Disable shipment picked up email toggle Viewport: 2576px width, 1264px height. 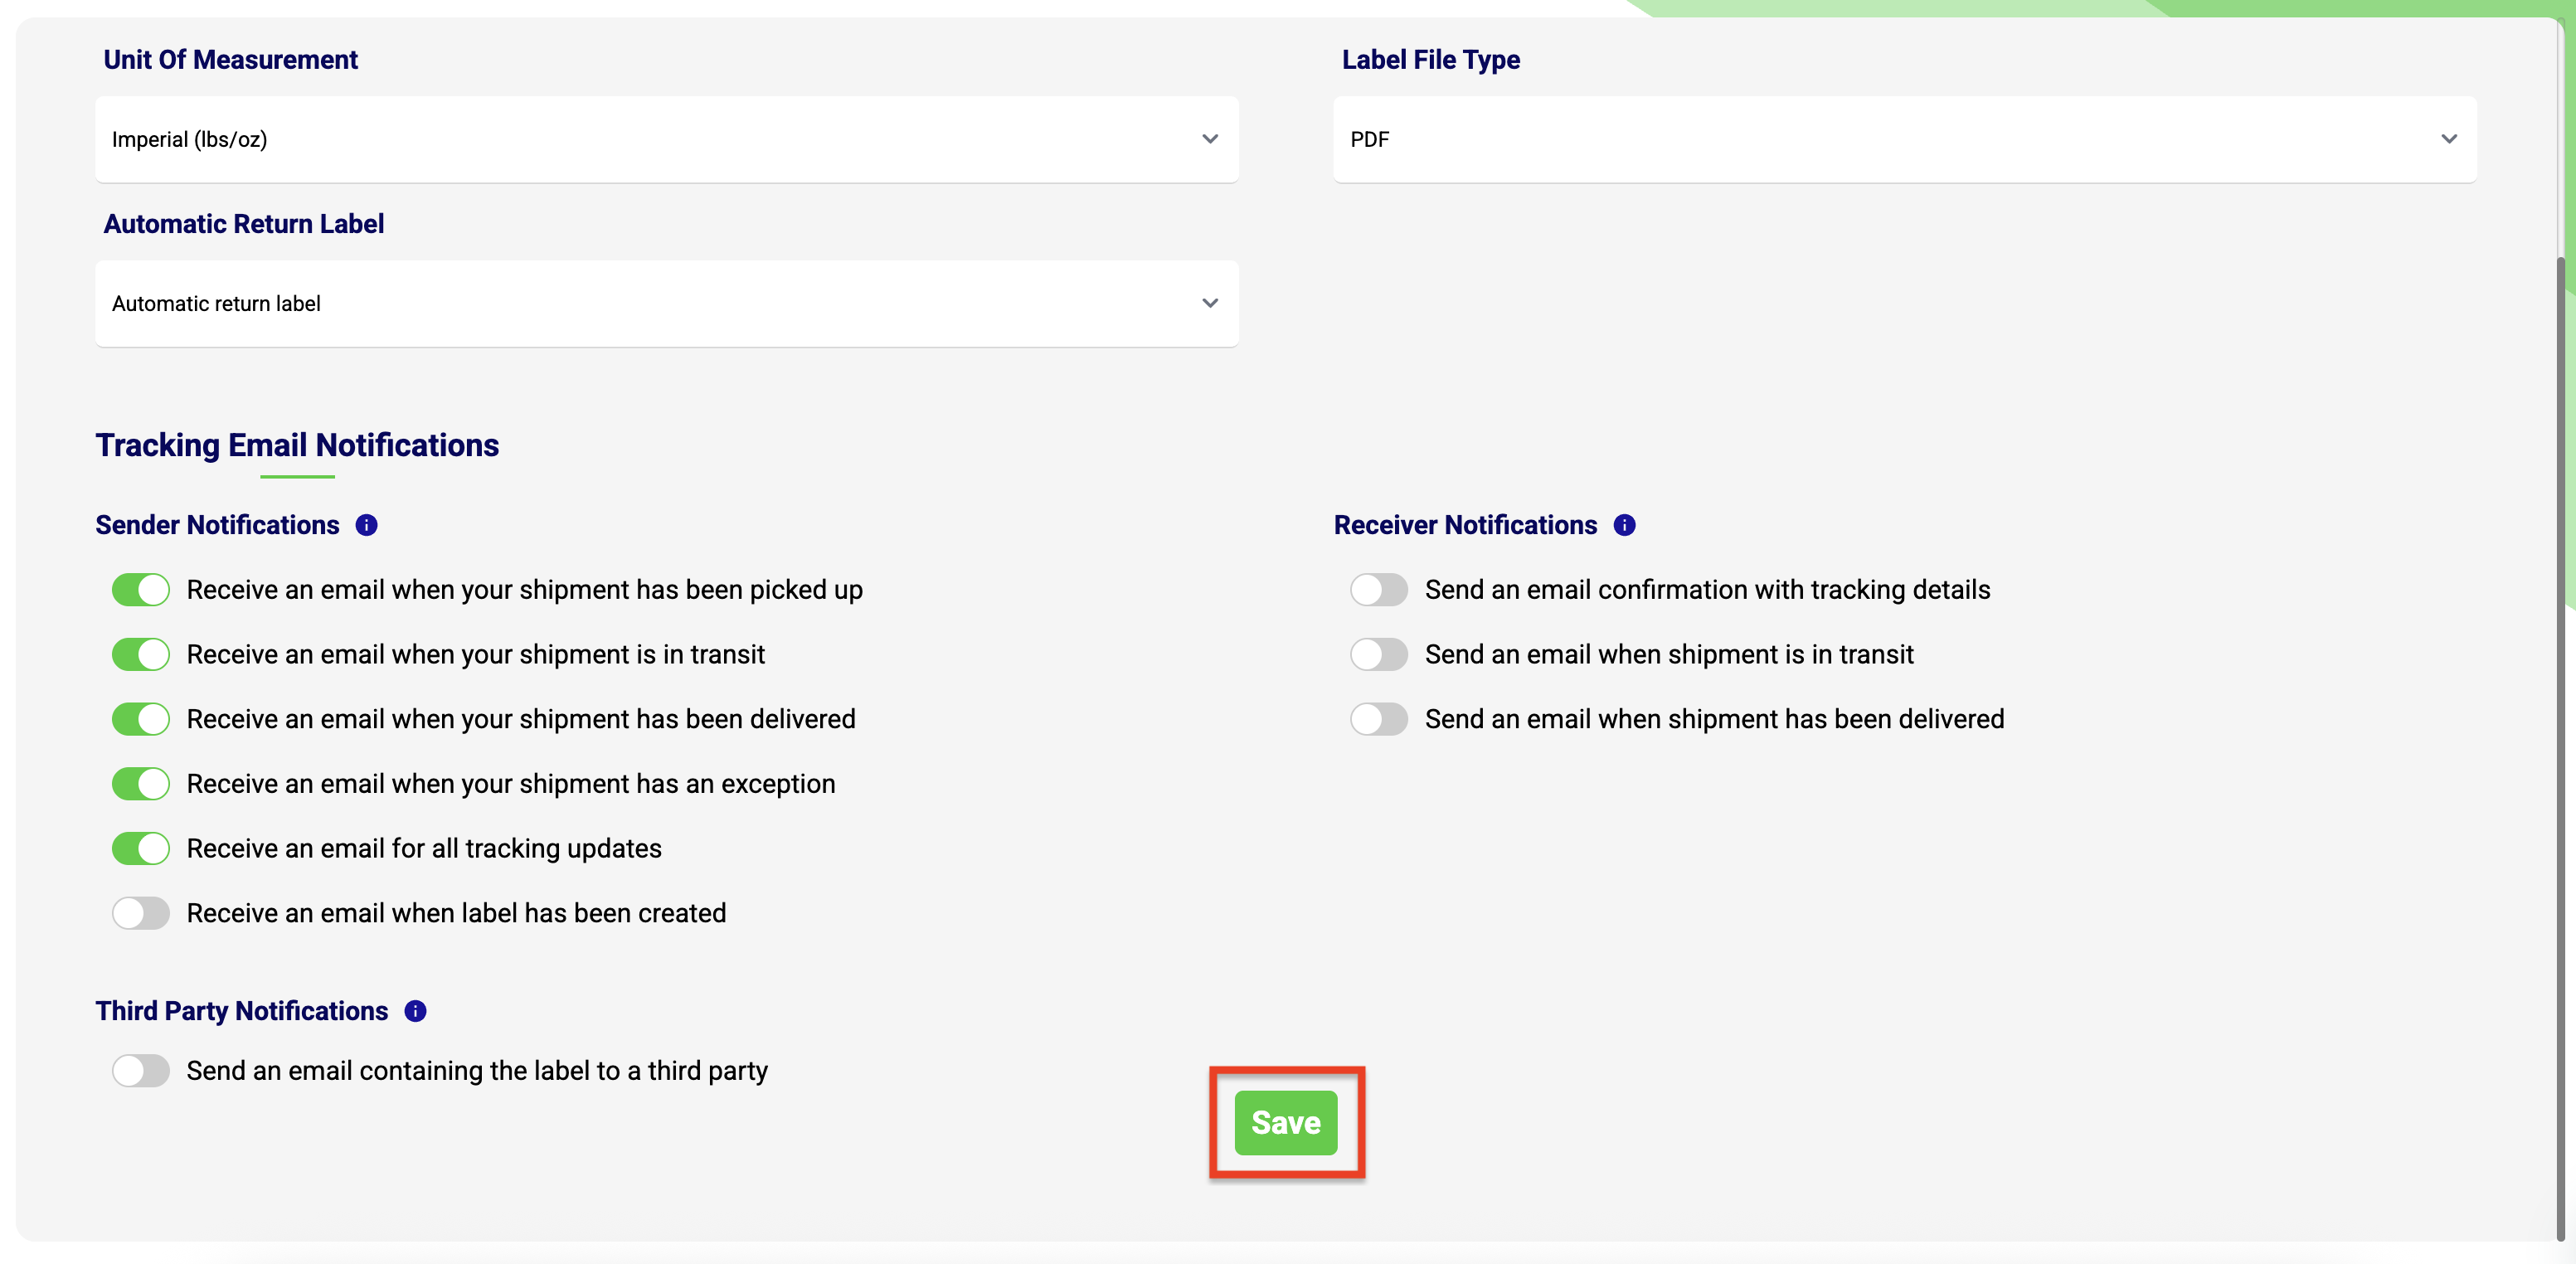pyautogui.click(x=141, y=590)
